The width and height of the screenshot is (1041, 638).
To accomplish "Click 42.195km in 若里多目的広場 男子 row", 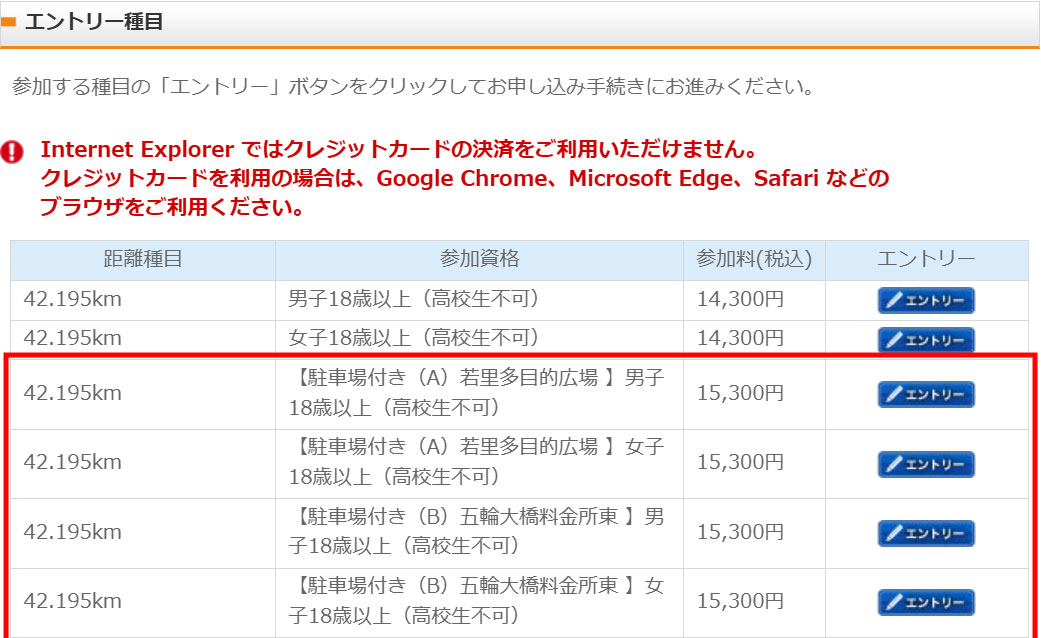I will [72, 393].
